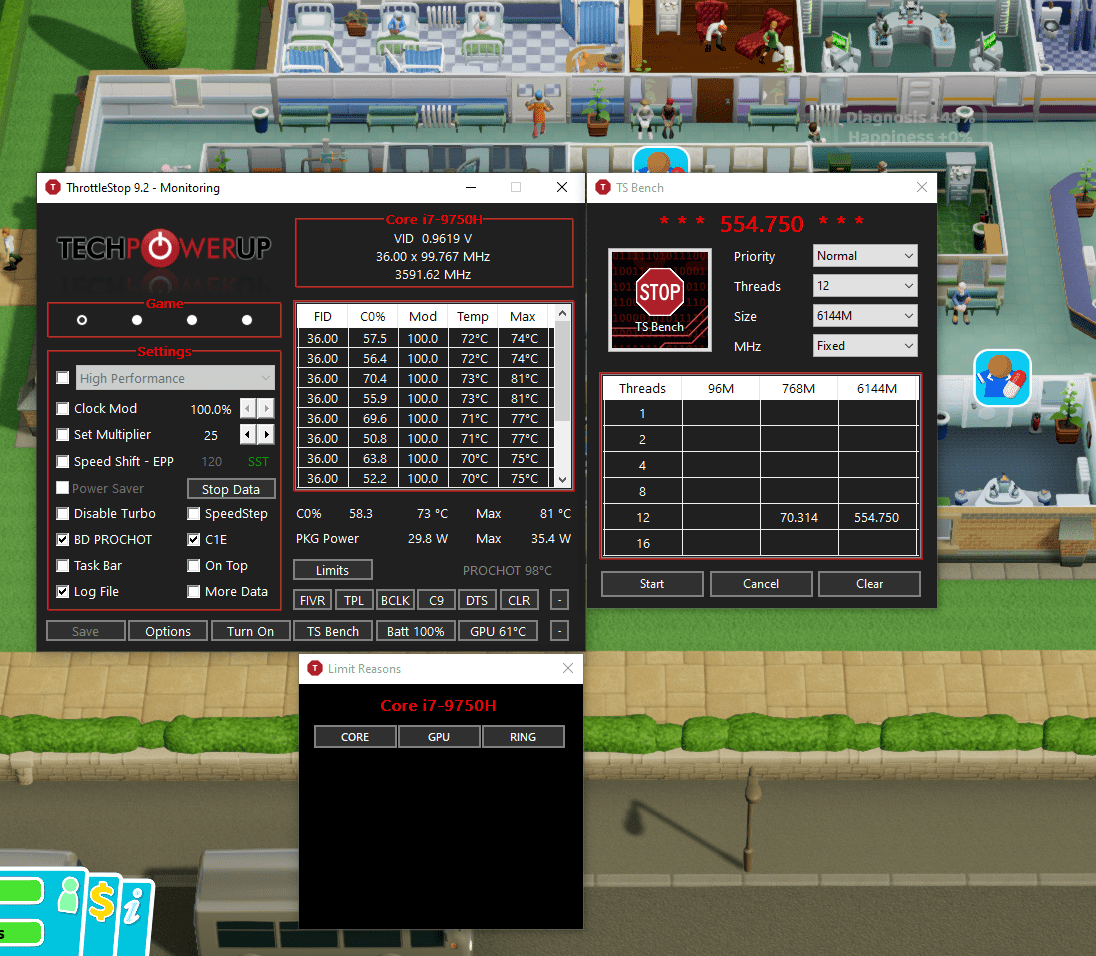Image resolution: width=1096 pixels, height=956 pixels.
Task: Clear the TS Bench results
Action: tap(870, 584)
